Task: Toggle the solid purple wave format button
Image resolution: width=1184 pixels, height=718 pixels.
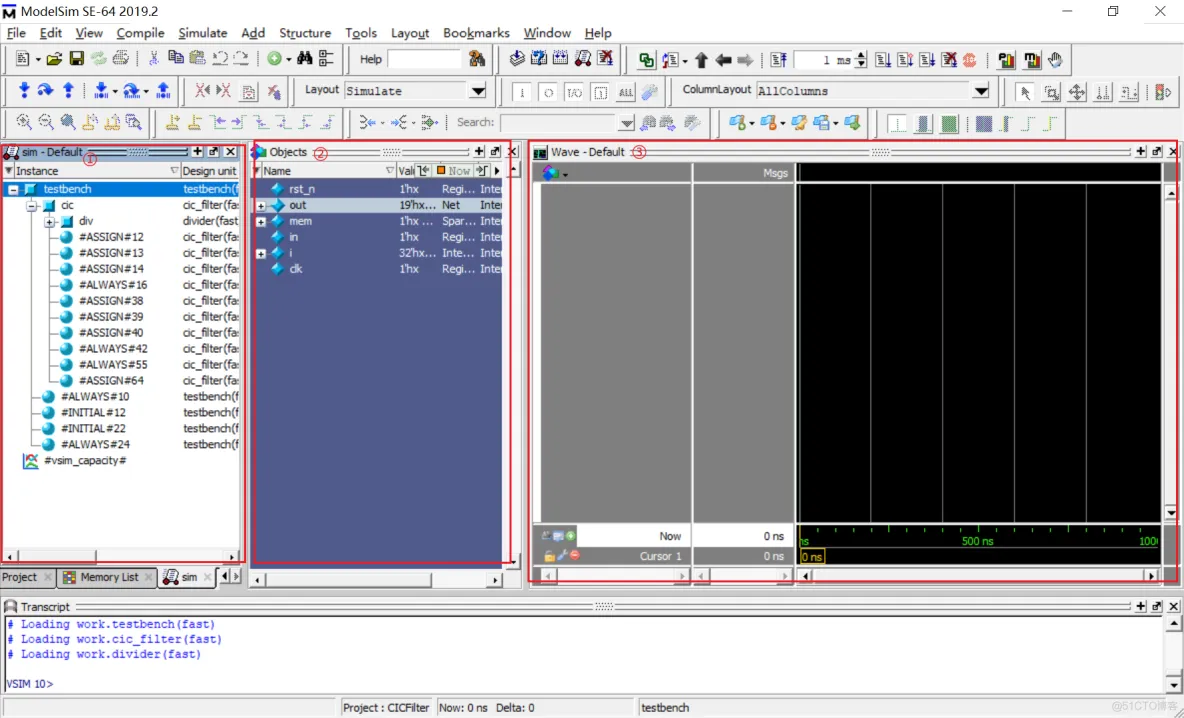Action: click(x=983, y=123)
